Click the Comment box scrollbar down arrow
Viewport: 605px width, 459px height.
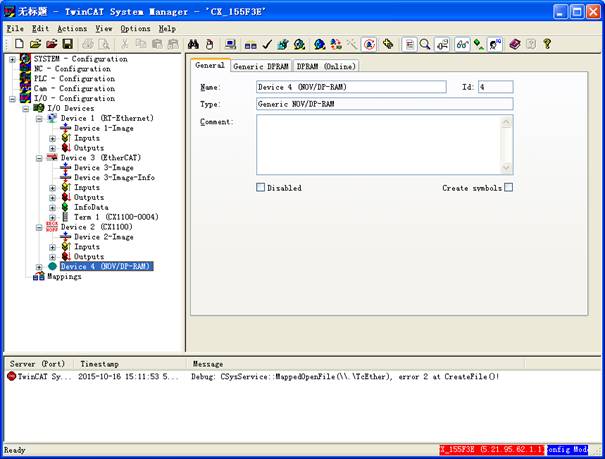[x=507, y=168]
